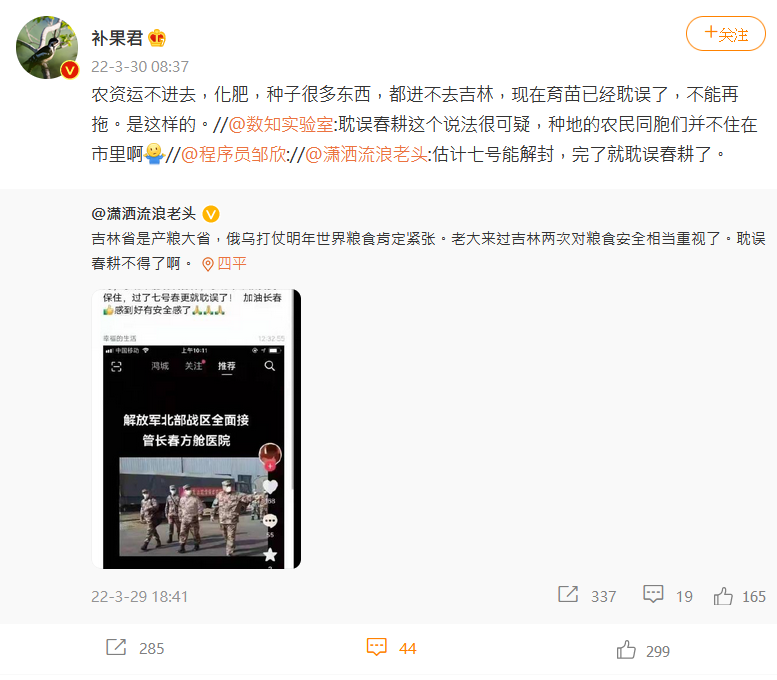
Task: Click the orange crown badge beside 补果君
Action: point(157,38)
